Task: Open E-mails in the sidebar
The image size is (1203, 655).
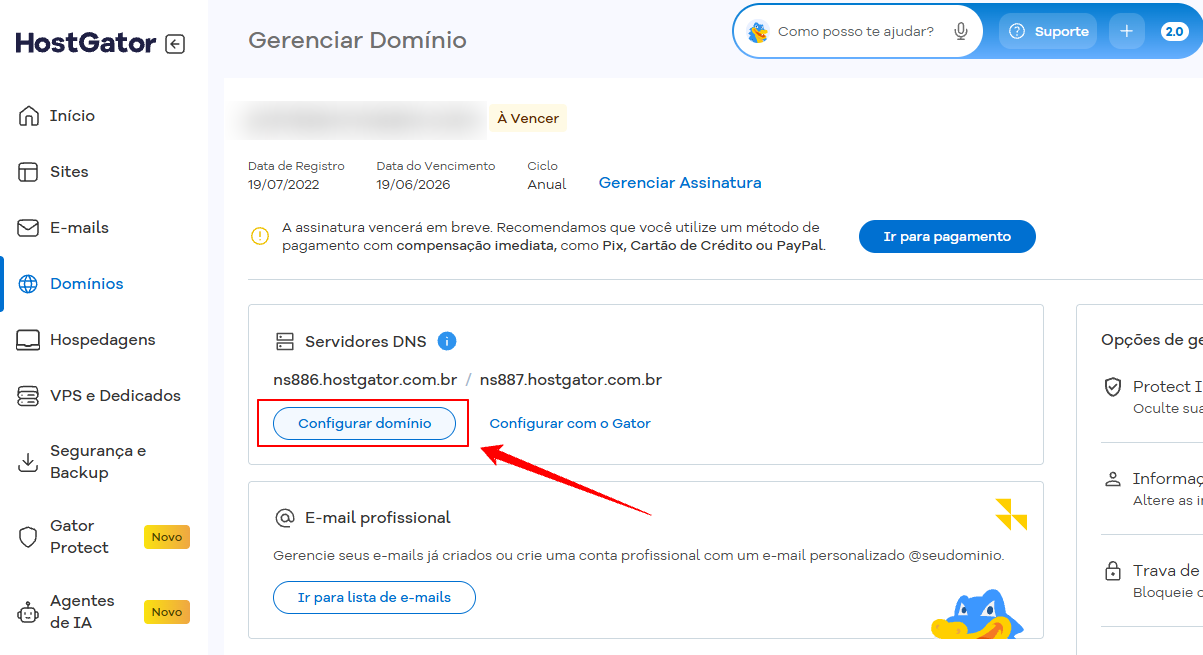Action: 79,228
